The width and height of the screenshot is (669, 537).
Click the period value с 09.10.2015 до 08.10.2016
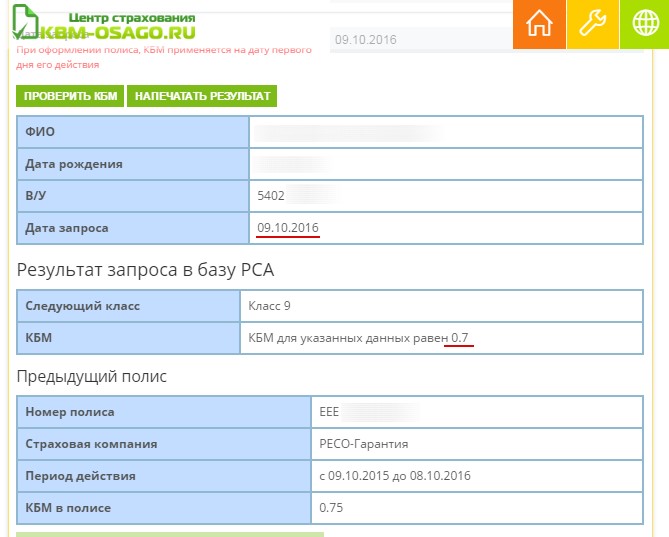coord(395,476)
